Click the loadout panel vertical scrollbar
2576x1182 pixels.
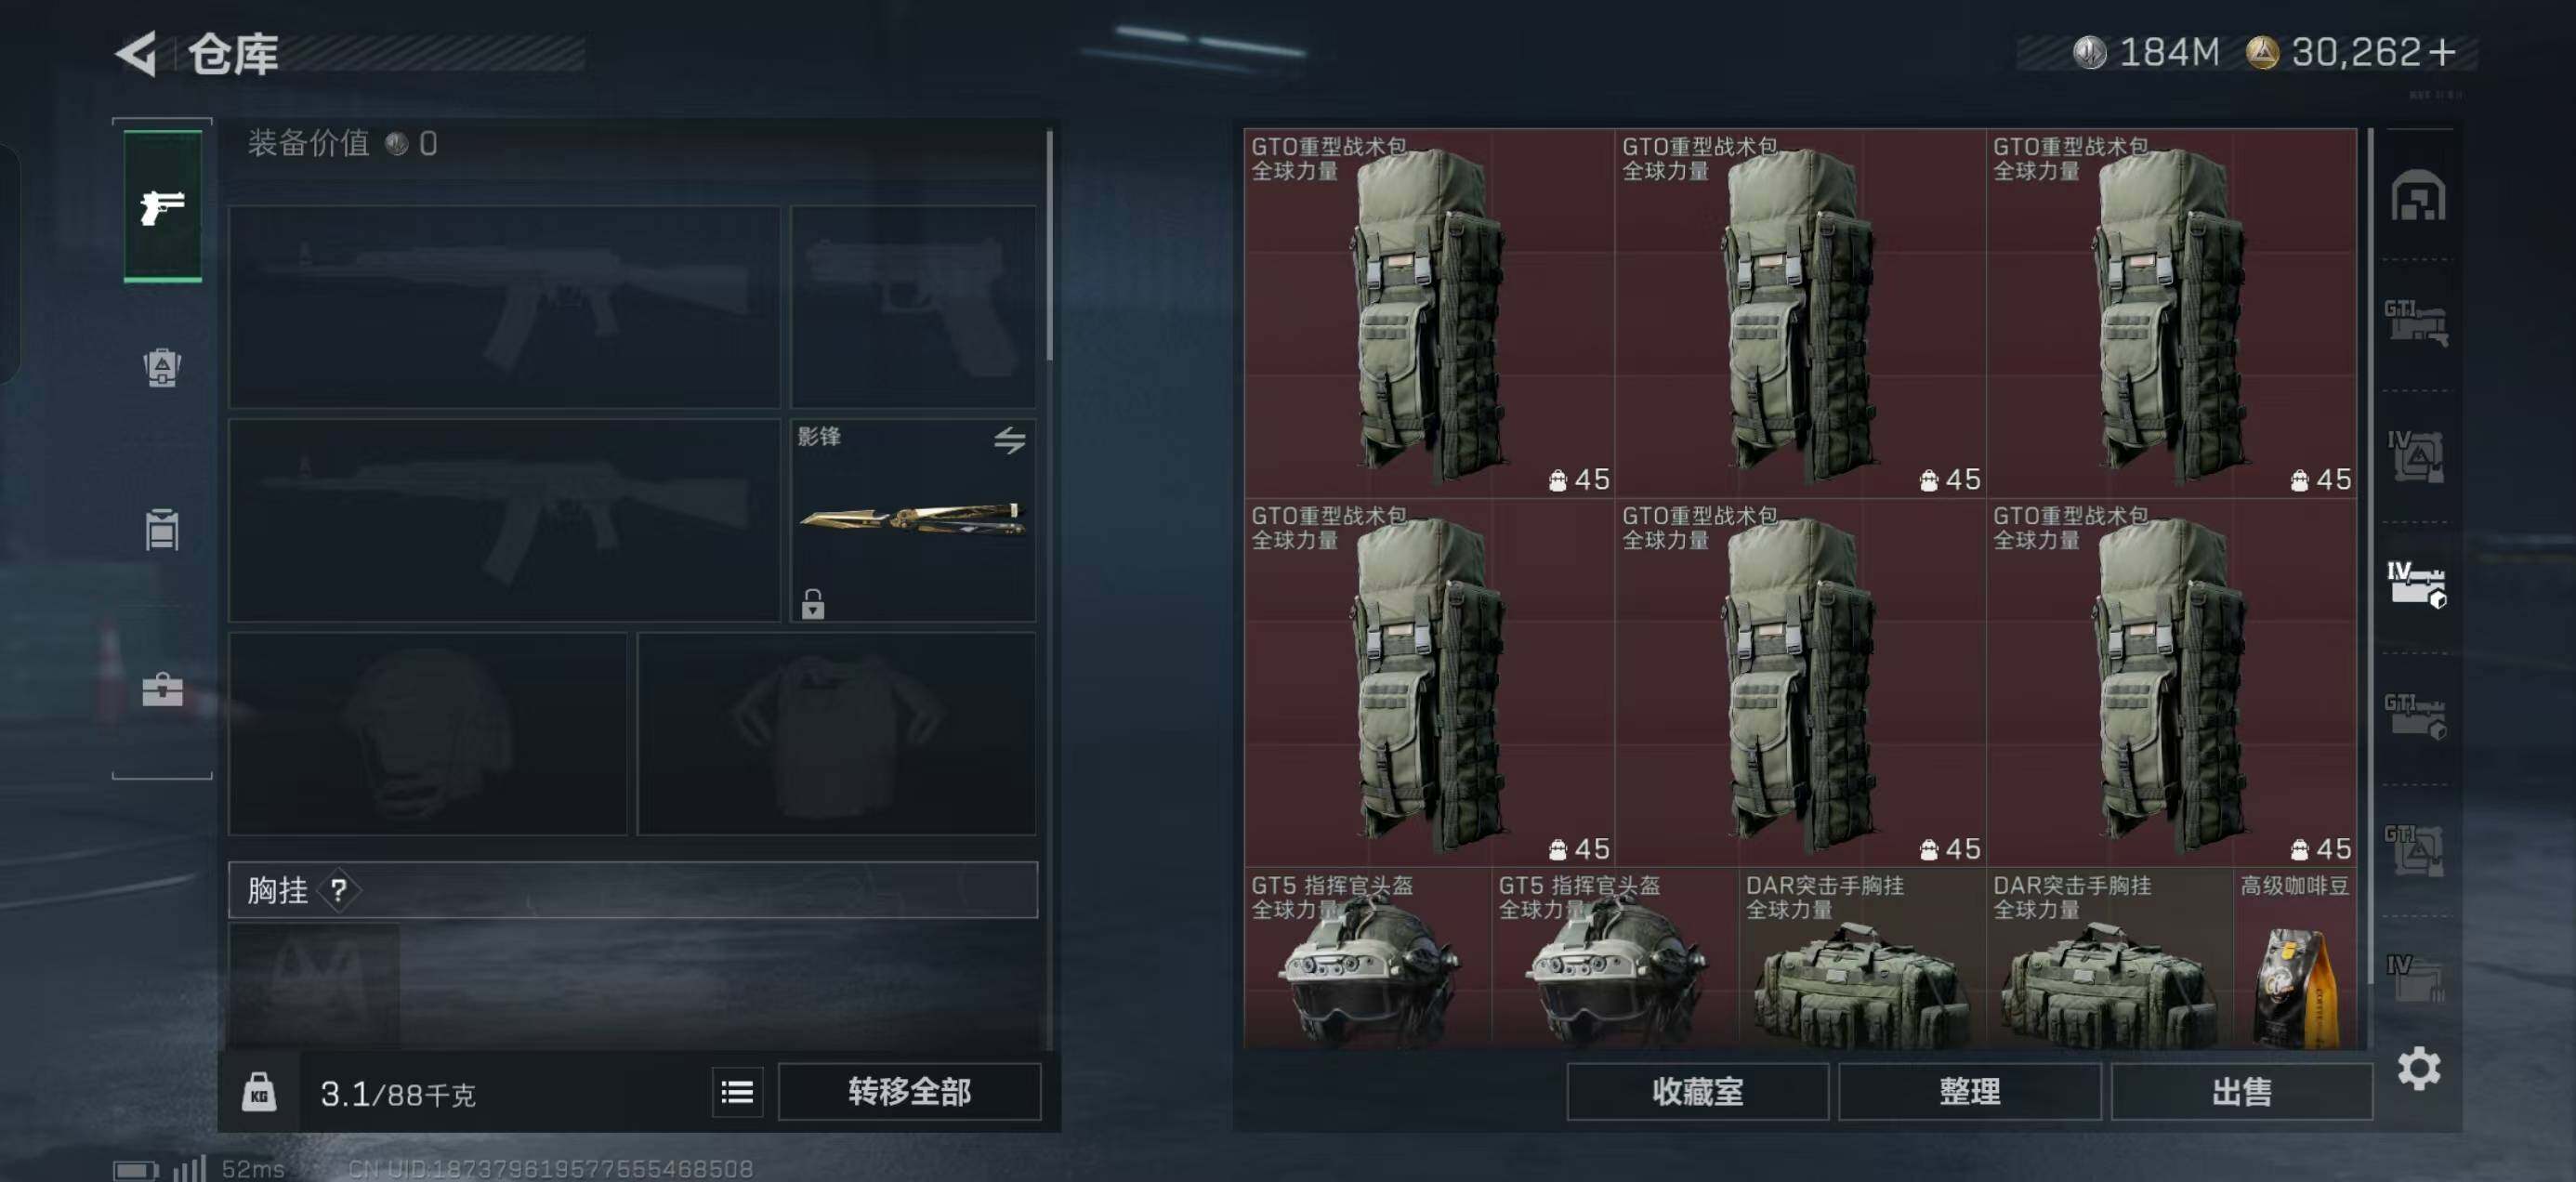pyautogui.click(x=1049, y=245)
